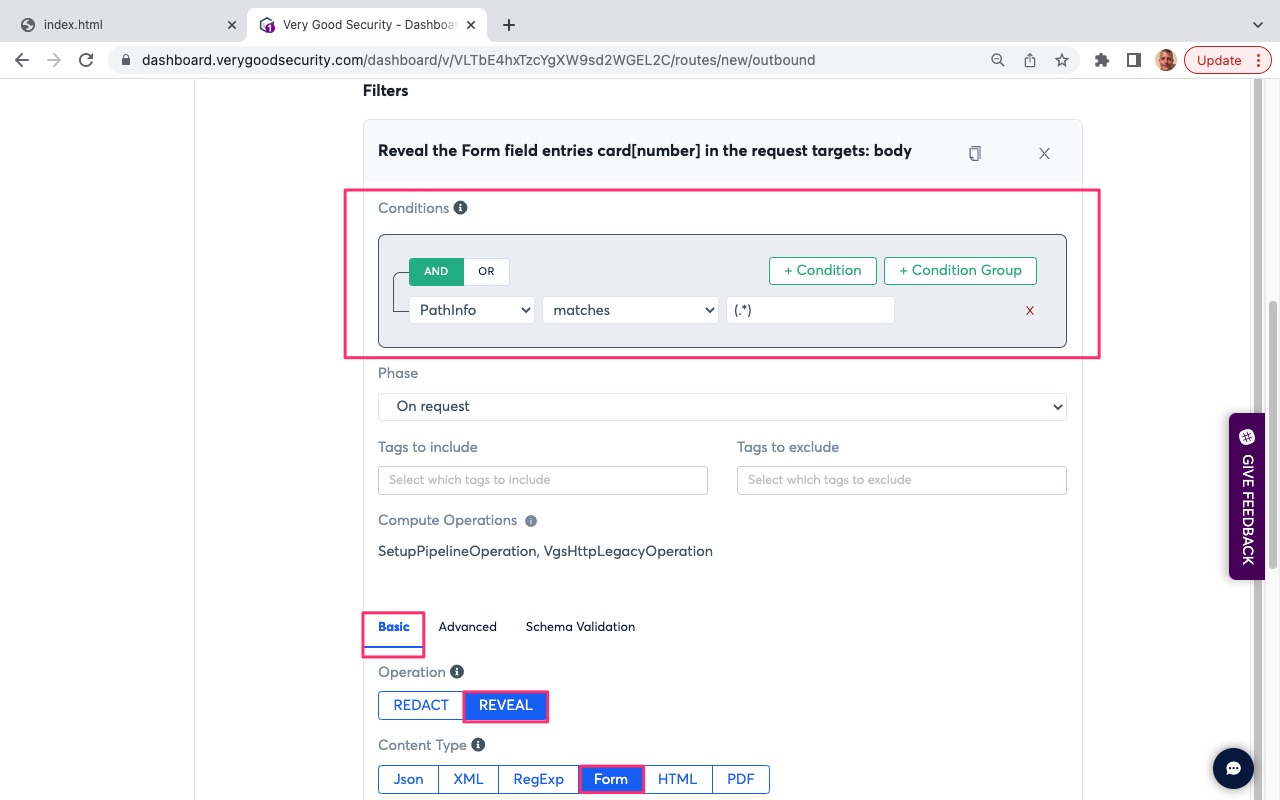Remove filter with the X icon
The width and height of the screenshot is (1280, 800).
point(1044,153)
